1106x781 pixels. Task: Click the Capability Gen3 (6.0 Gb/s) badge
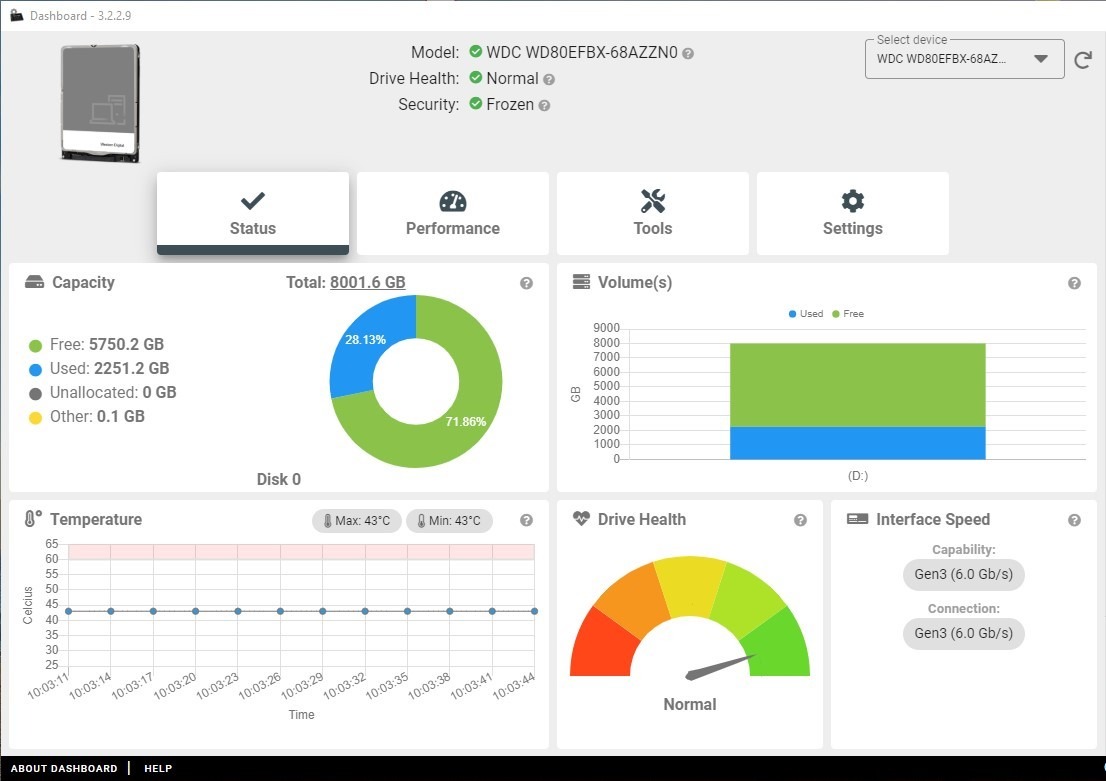[964, 574]
